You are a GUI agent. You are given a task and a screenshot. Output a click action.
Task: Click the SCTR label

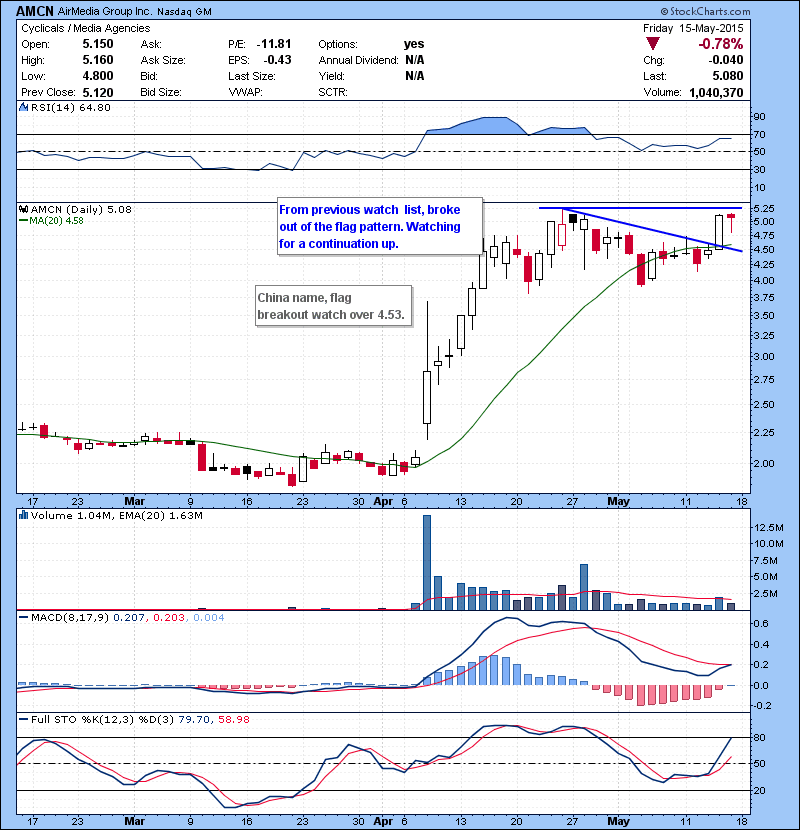click(x=332, y=92)
